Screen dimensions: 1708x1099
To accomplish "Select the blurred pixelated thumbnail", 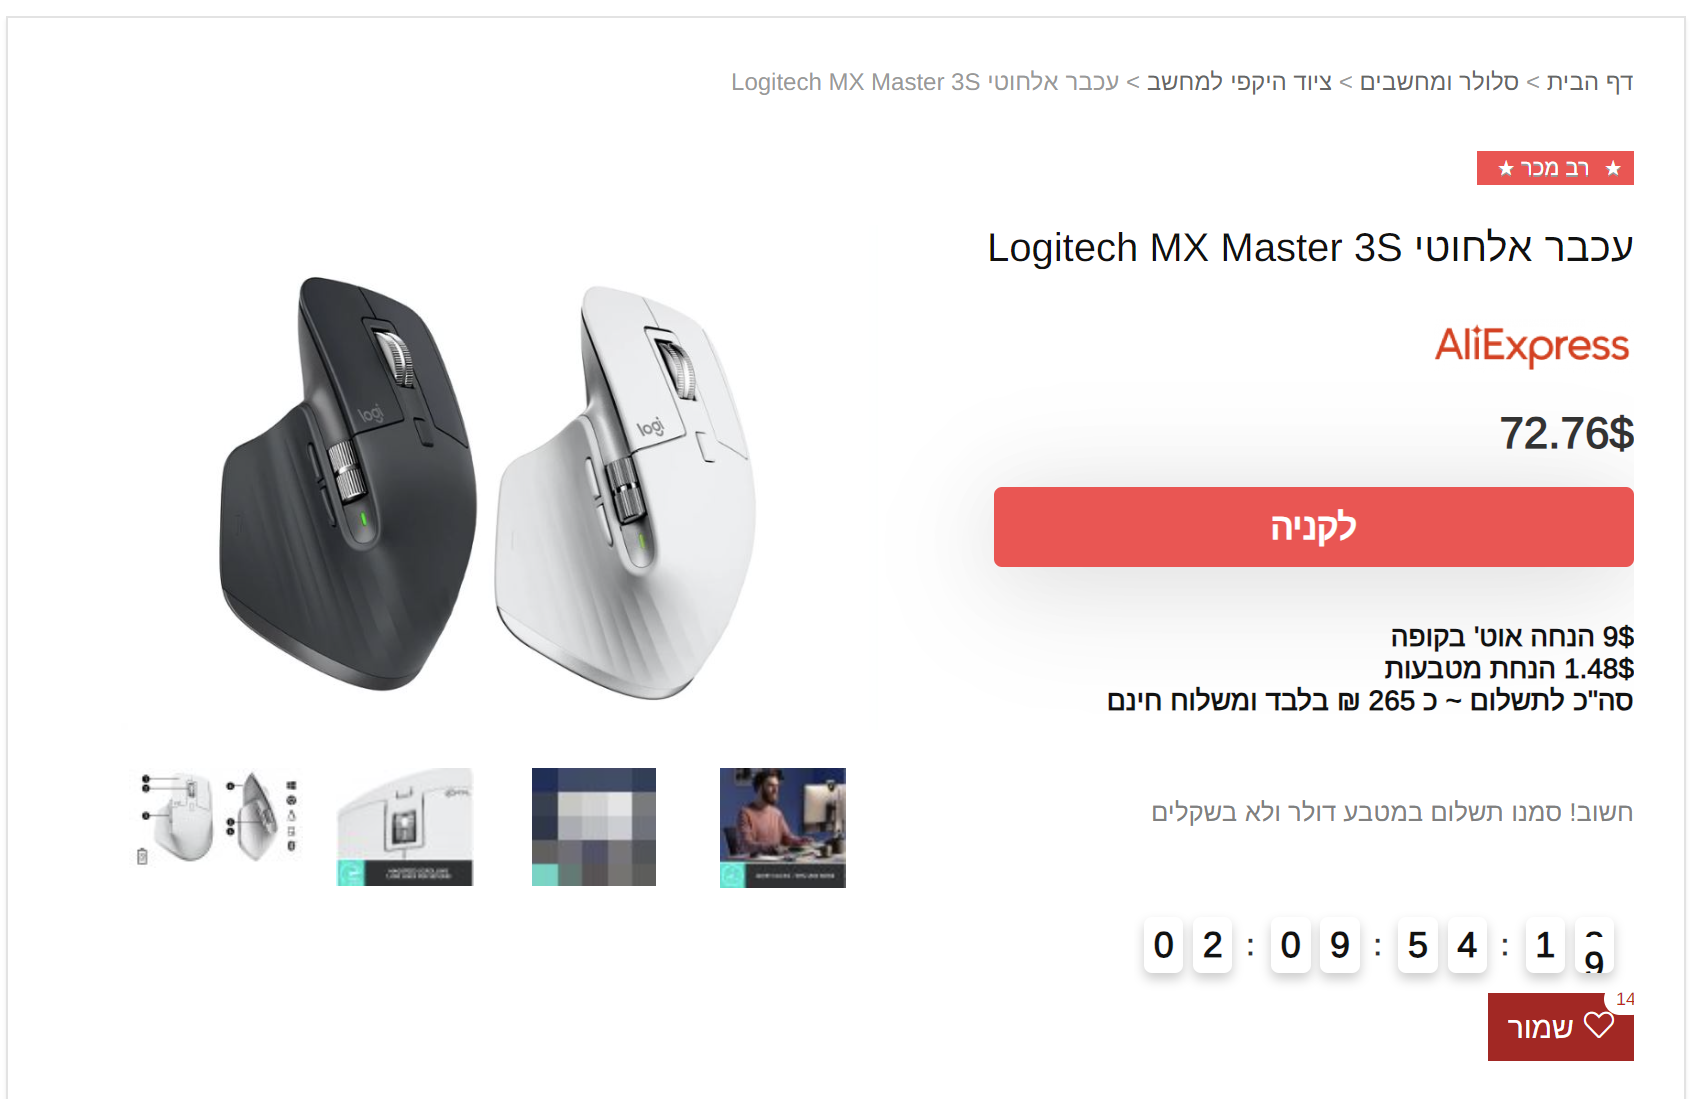I will 594,827.
